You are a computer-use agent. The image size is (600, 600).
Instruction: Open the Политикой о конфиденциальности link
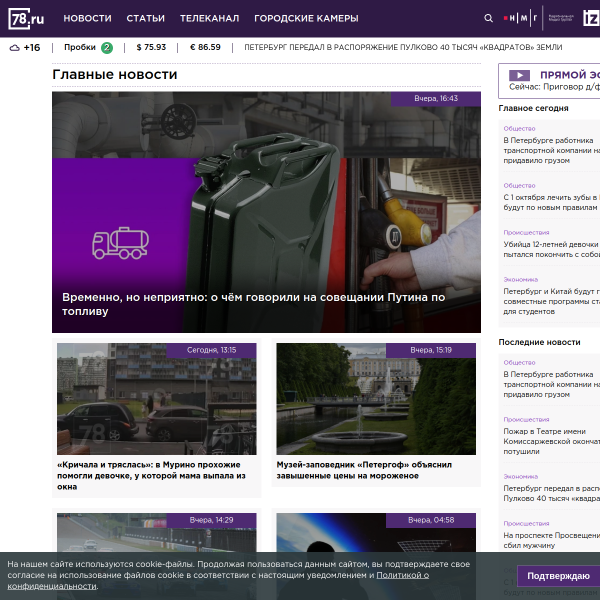tap(218, 580)
